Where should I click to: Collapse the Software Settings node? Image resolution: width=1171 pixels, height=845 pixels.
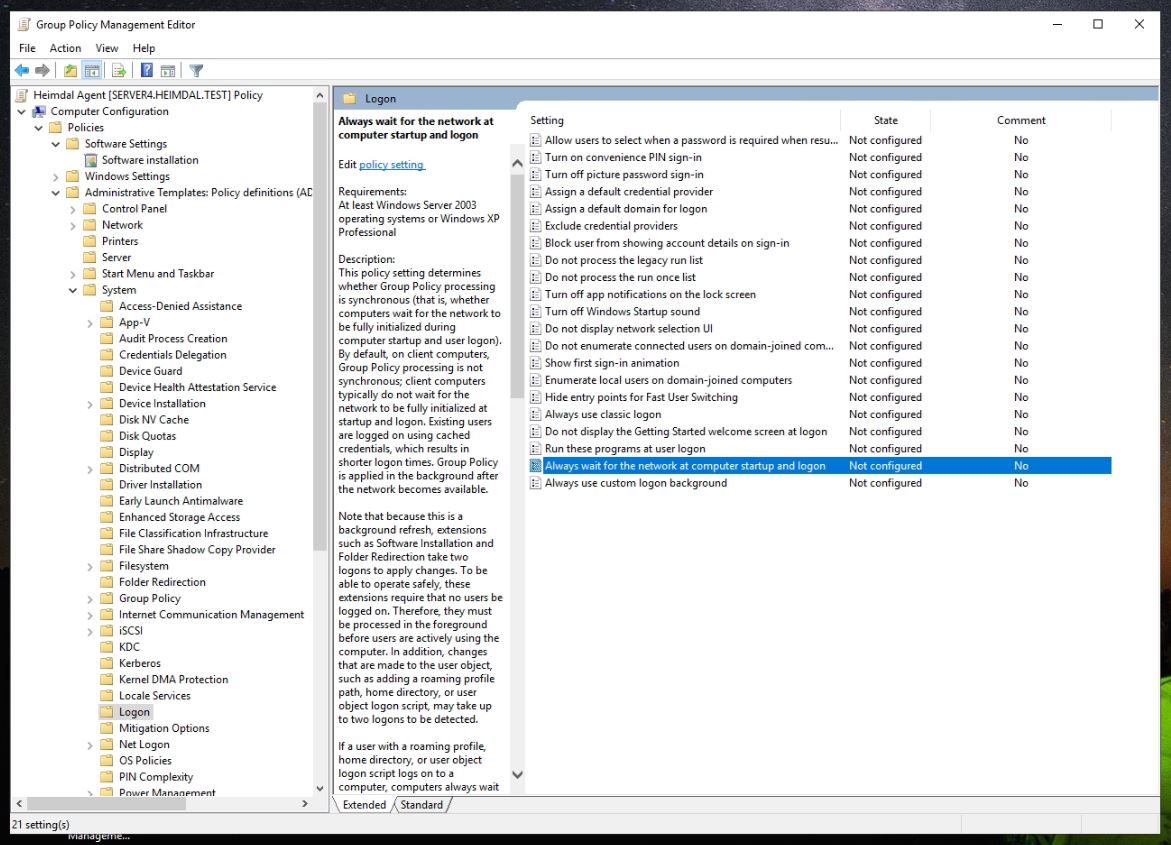pyautogui.click(x=56, y=144)
